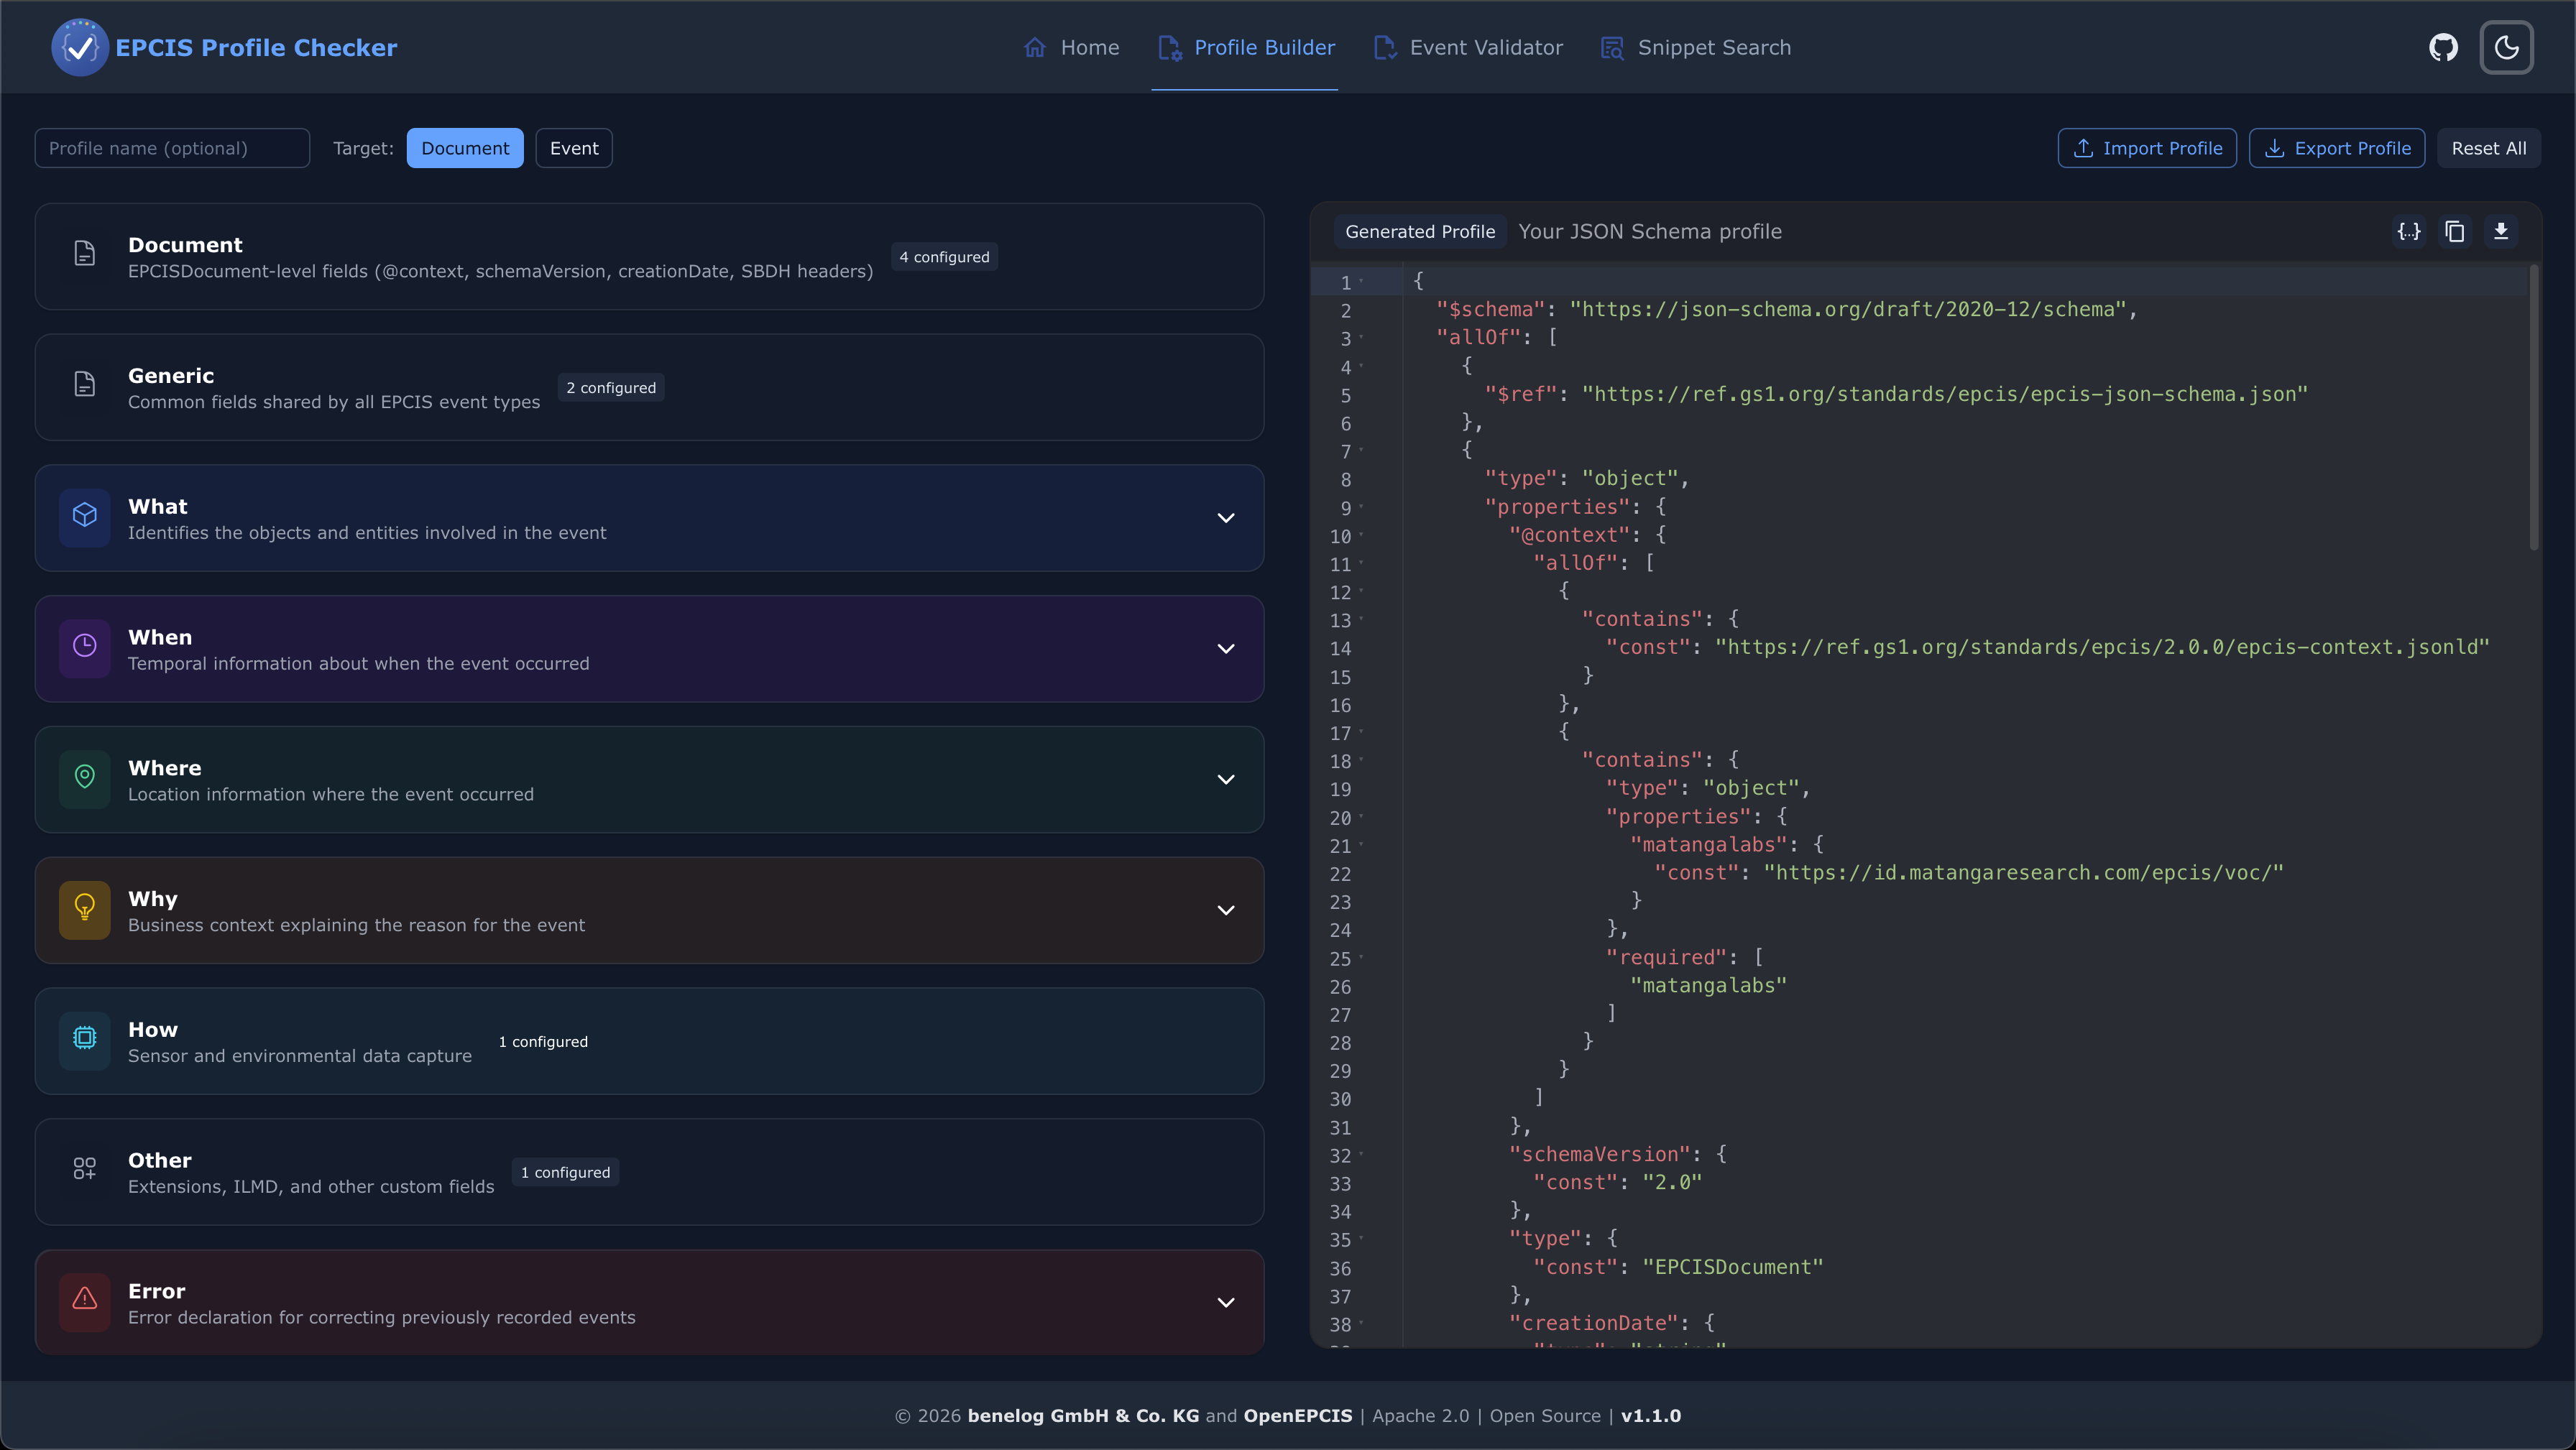Click the Where section map pin icon
This screenshot has width=2576, height=1450.
(85, 777)
